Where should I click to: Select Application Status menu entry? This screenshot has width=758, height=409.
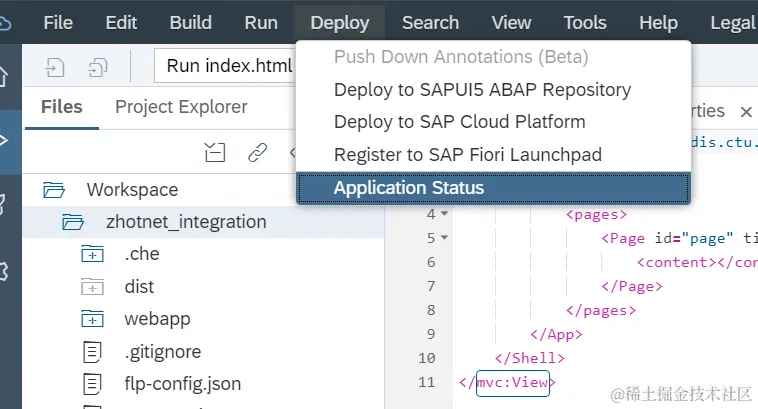409,188
